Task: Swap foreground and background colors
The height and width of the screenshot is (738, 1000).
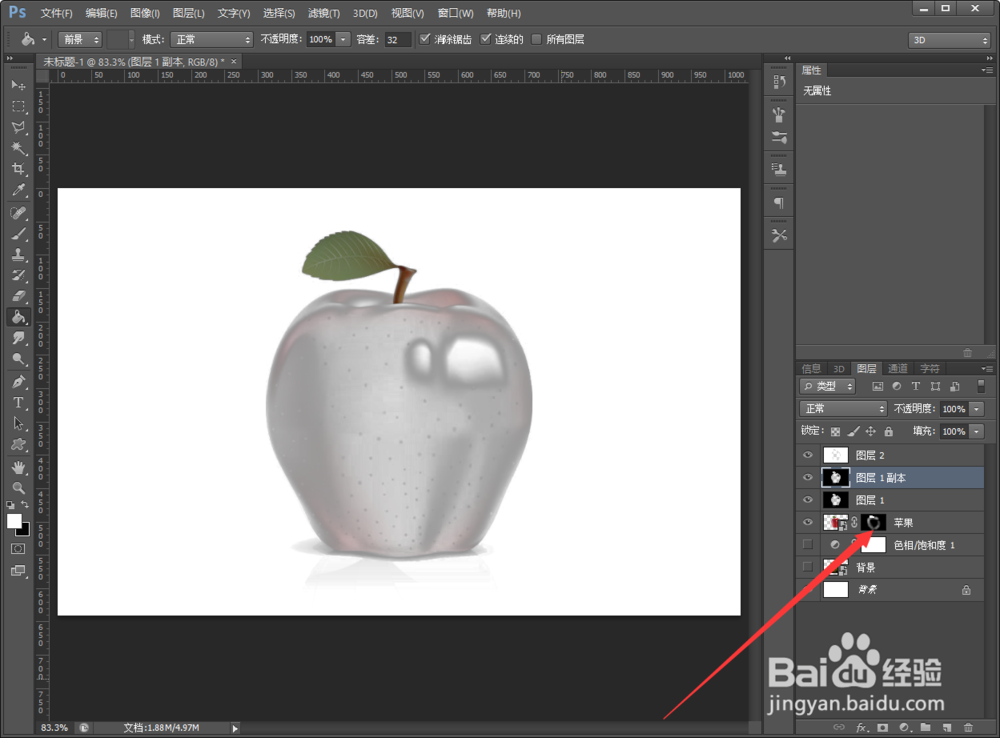Action: (25, 505)
